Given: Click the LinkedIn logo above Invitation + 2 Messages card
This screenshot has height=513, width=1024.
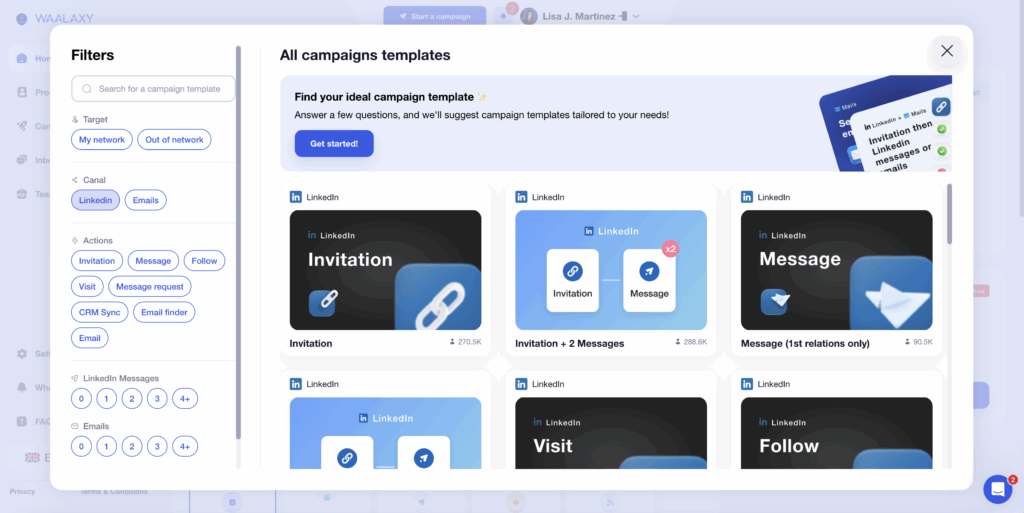Looking at the screenshot, I should point(521,197).
